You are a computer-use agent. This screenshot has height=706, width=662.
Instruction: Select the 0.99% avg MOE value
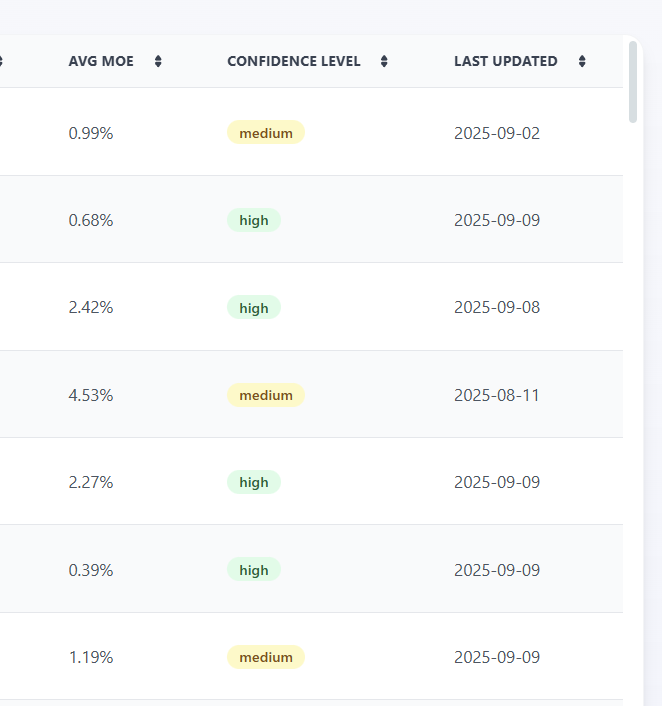(x=91, y=133)
